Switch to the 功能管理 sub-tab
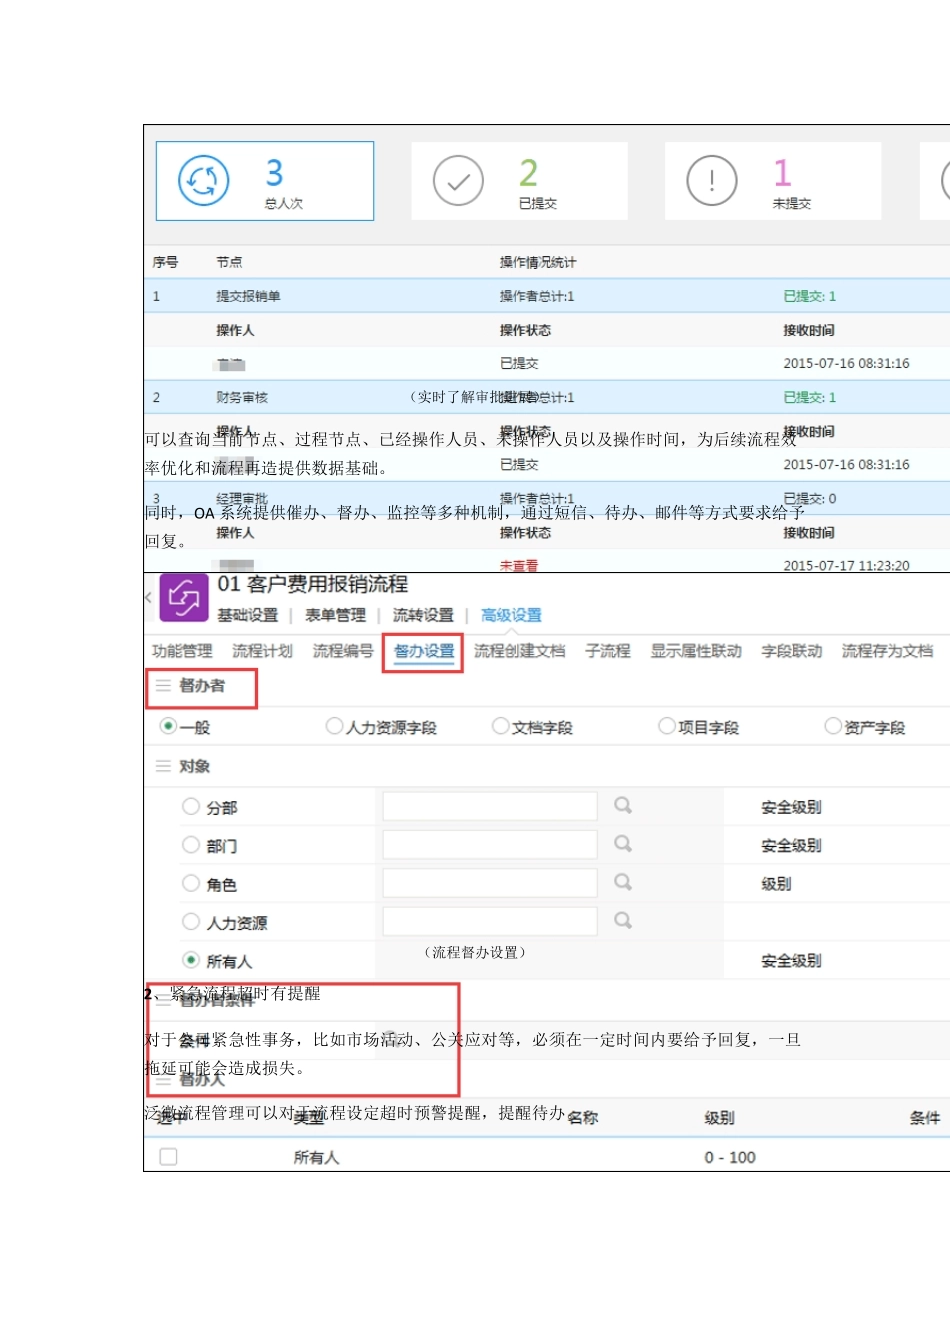The image size is (950, 1344). coord(182,651)
